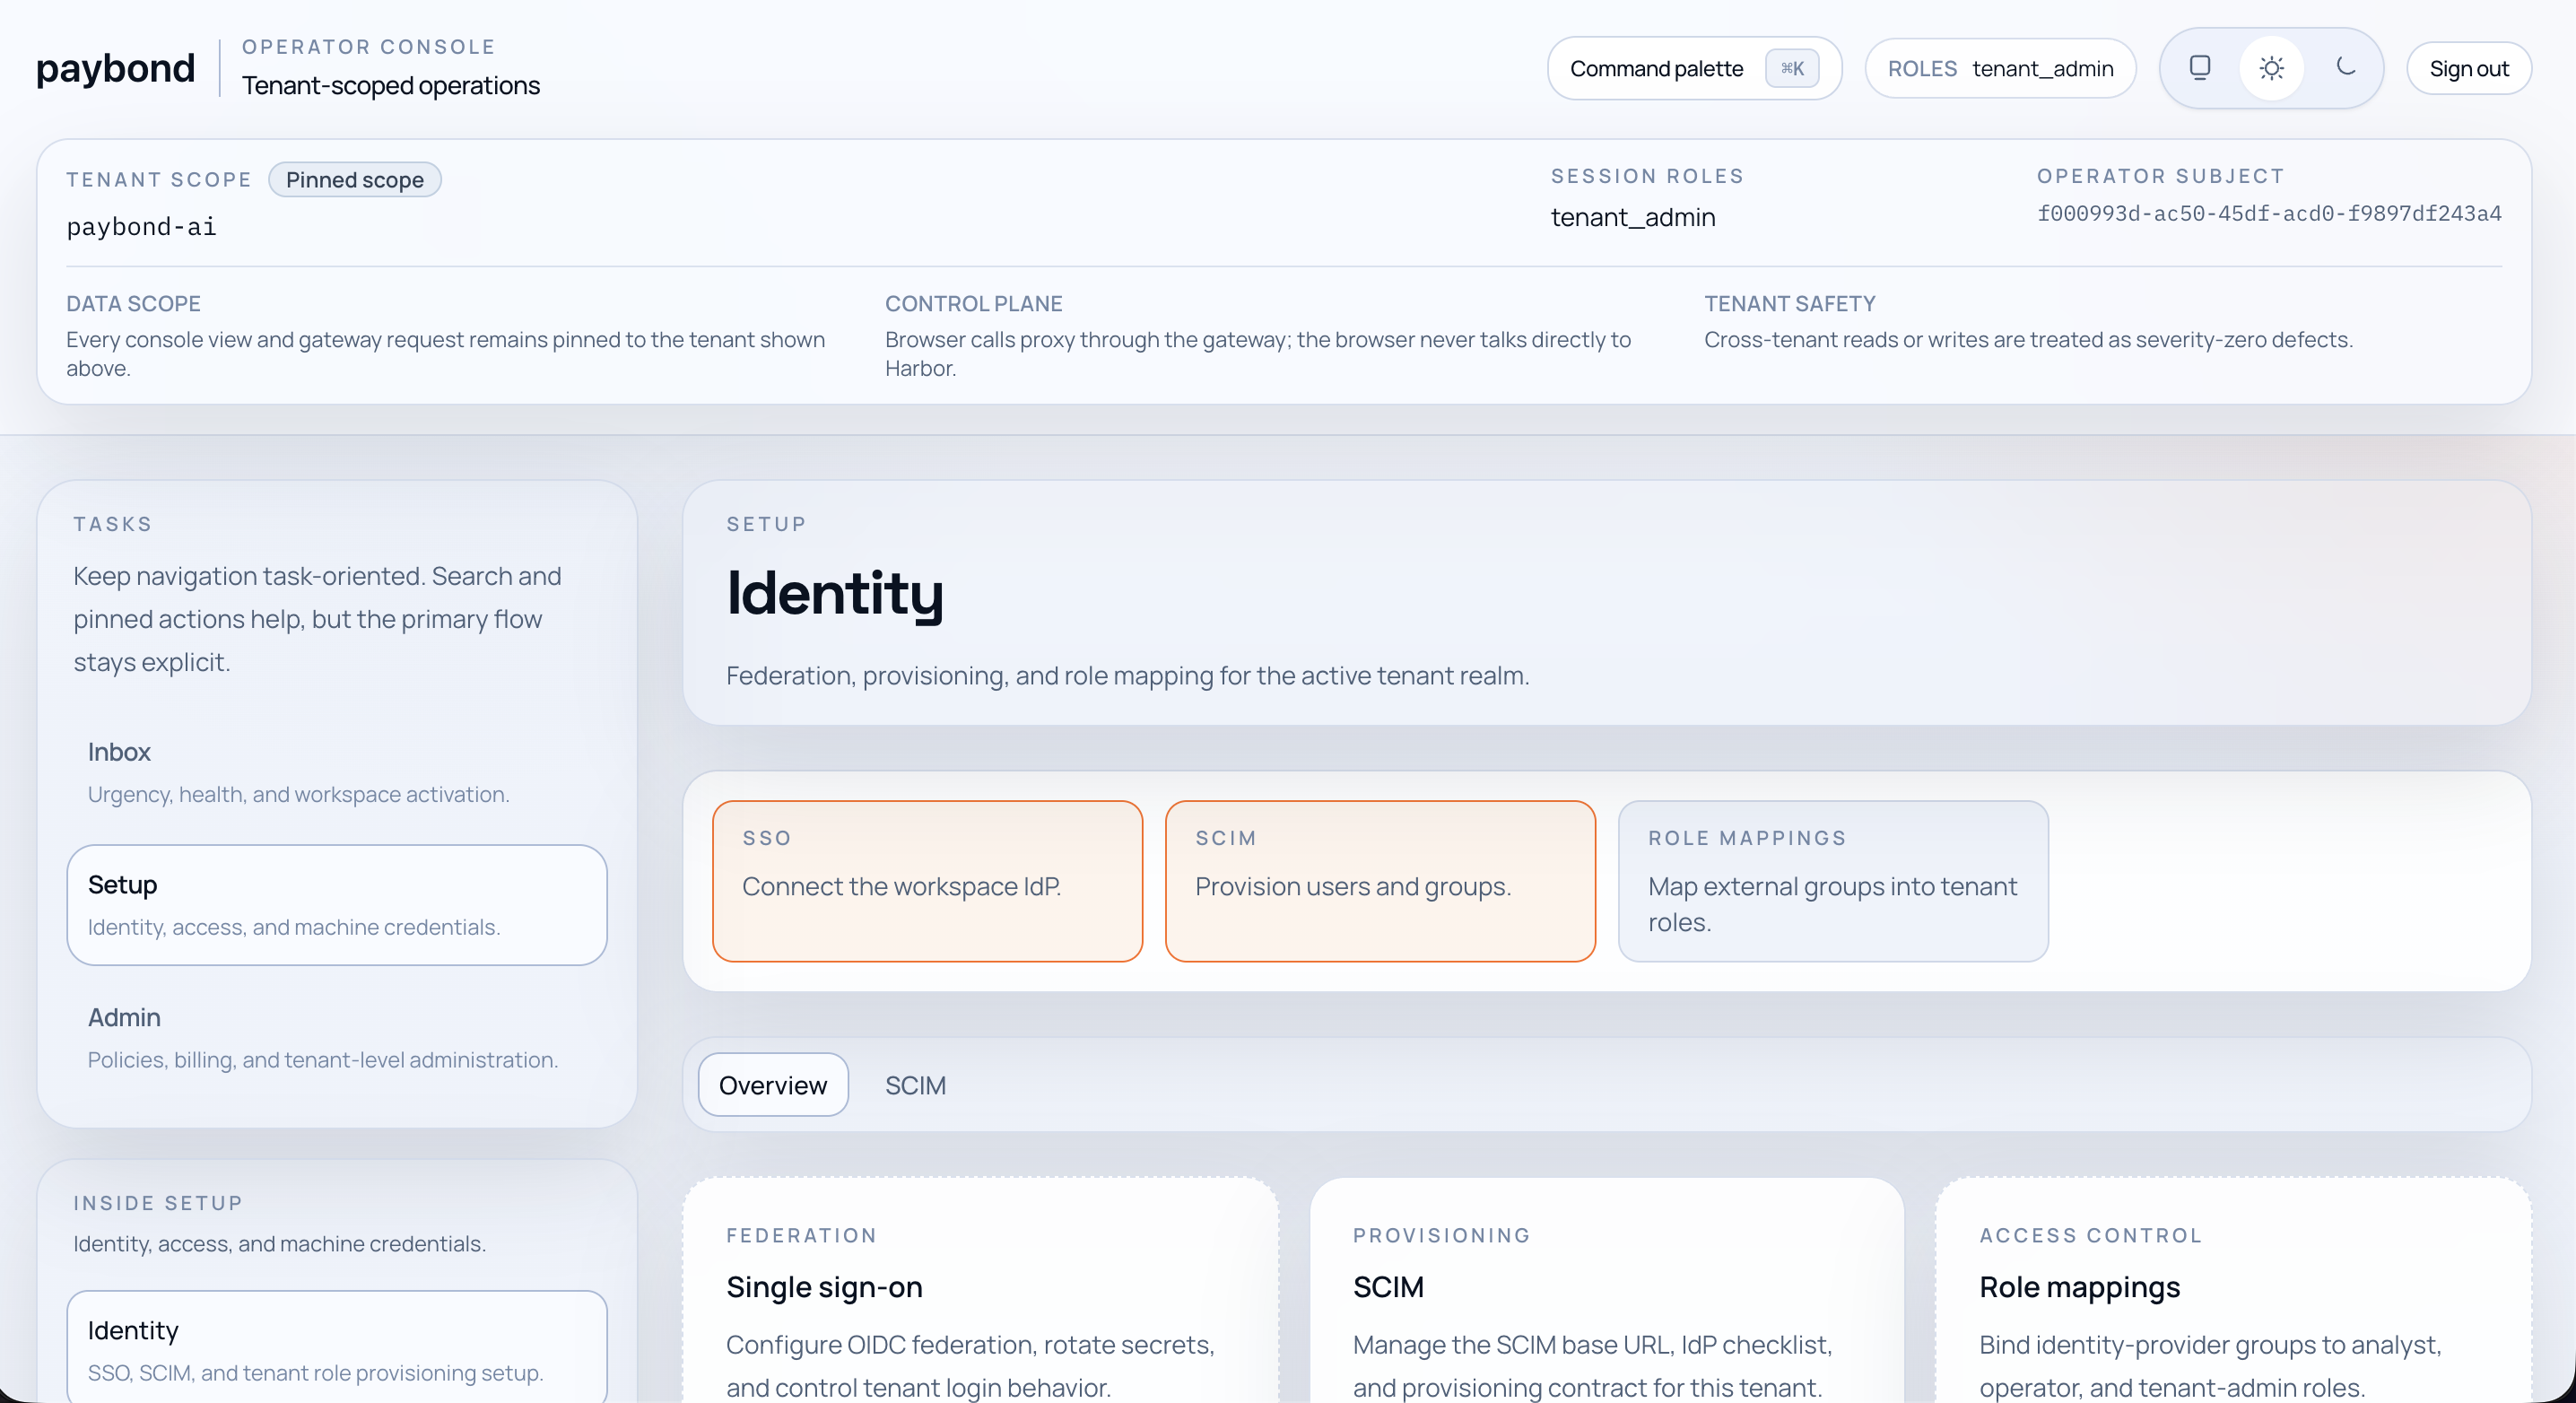2576x1403 pixels.
Task: Click the Pinned scope badge
Action: click(354, 180)
